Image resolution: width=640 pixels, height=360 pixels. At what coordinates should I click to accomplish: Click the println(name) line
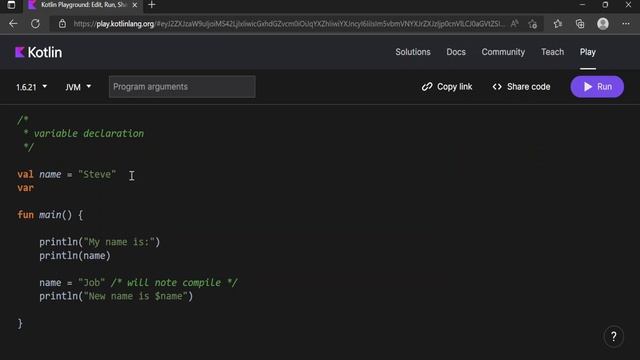pos(75,256)
